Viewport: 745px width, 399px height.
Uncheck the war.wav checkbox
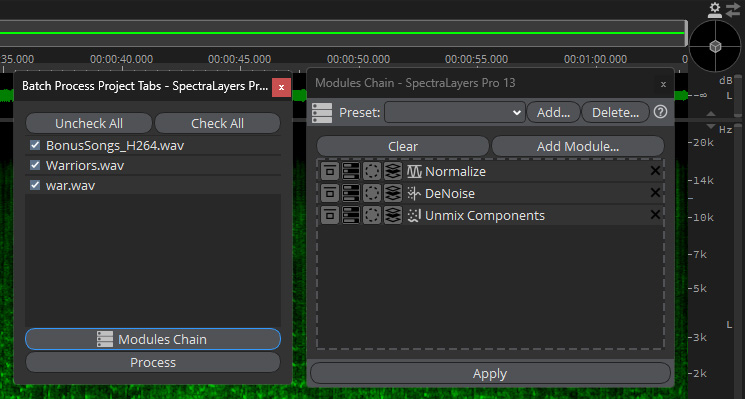pos(35,185)
